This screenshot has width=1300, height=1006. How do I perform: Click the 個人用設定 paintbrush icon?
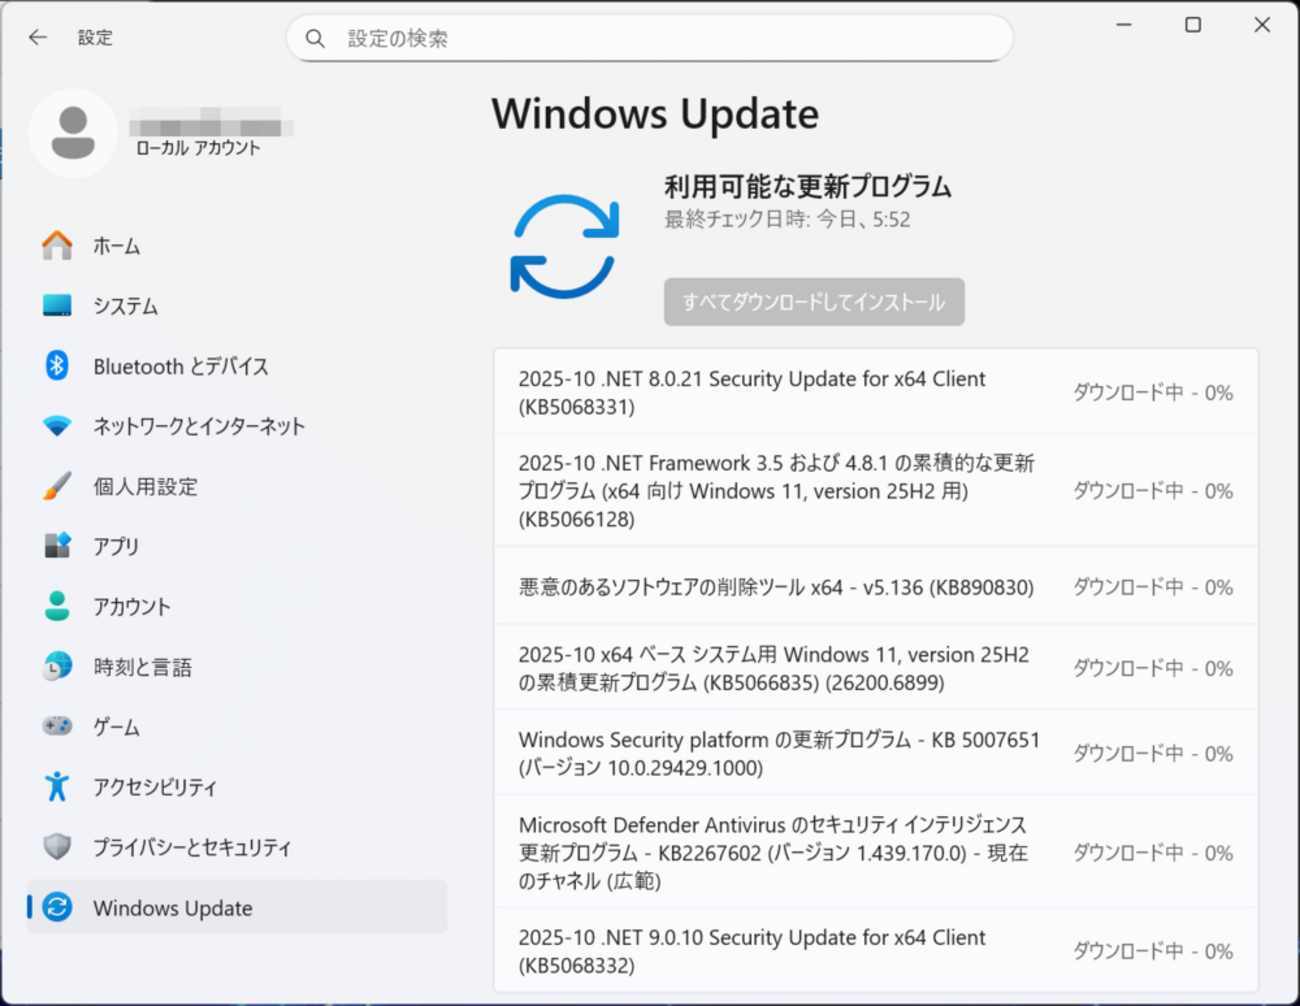(57, 486)
